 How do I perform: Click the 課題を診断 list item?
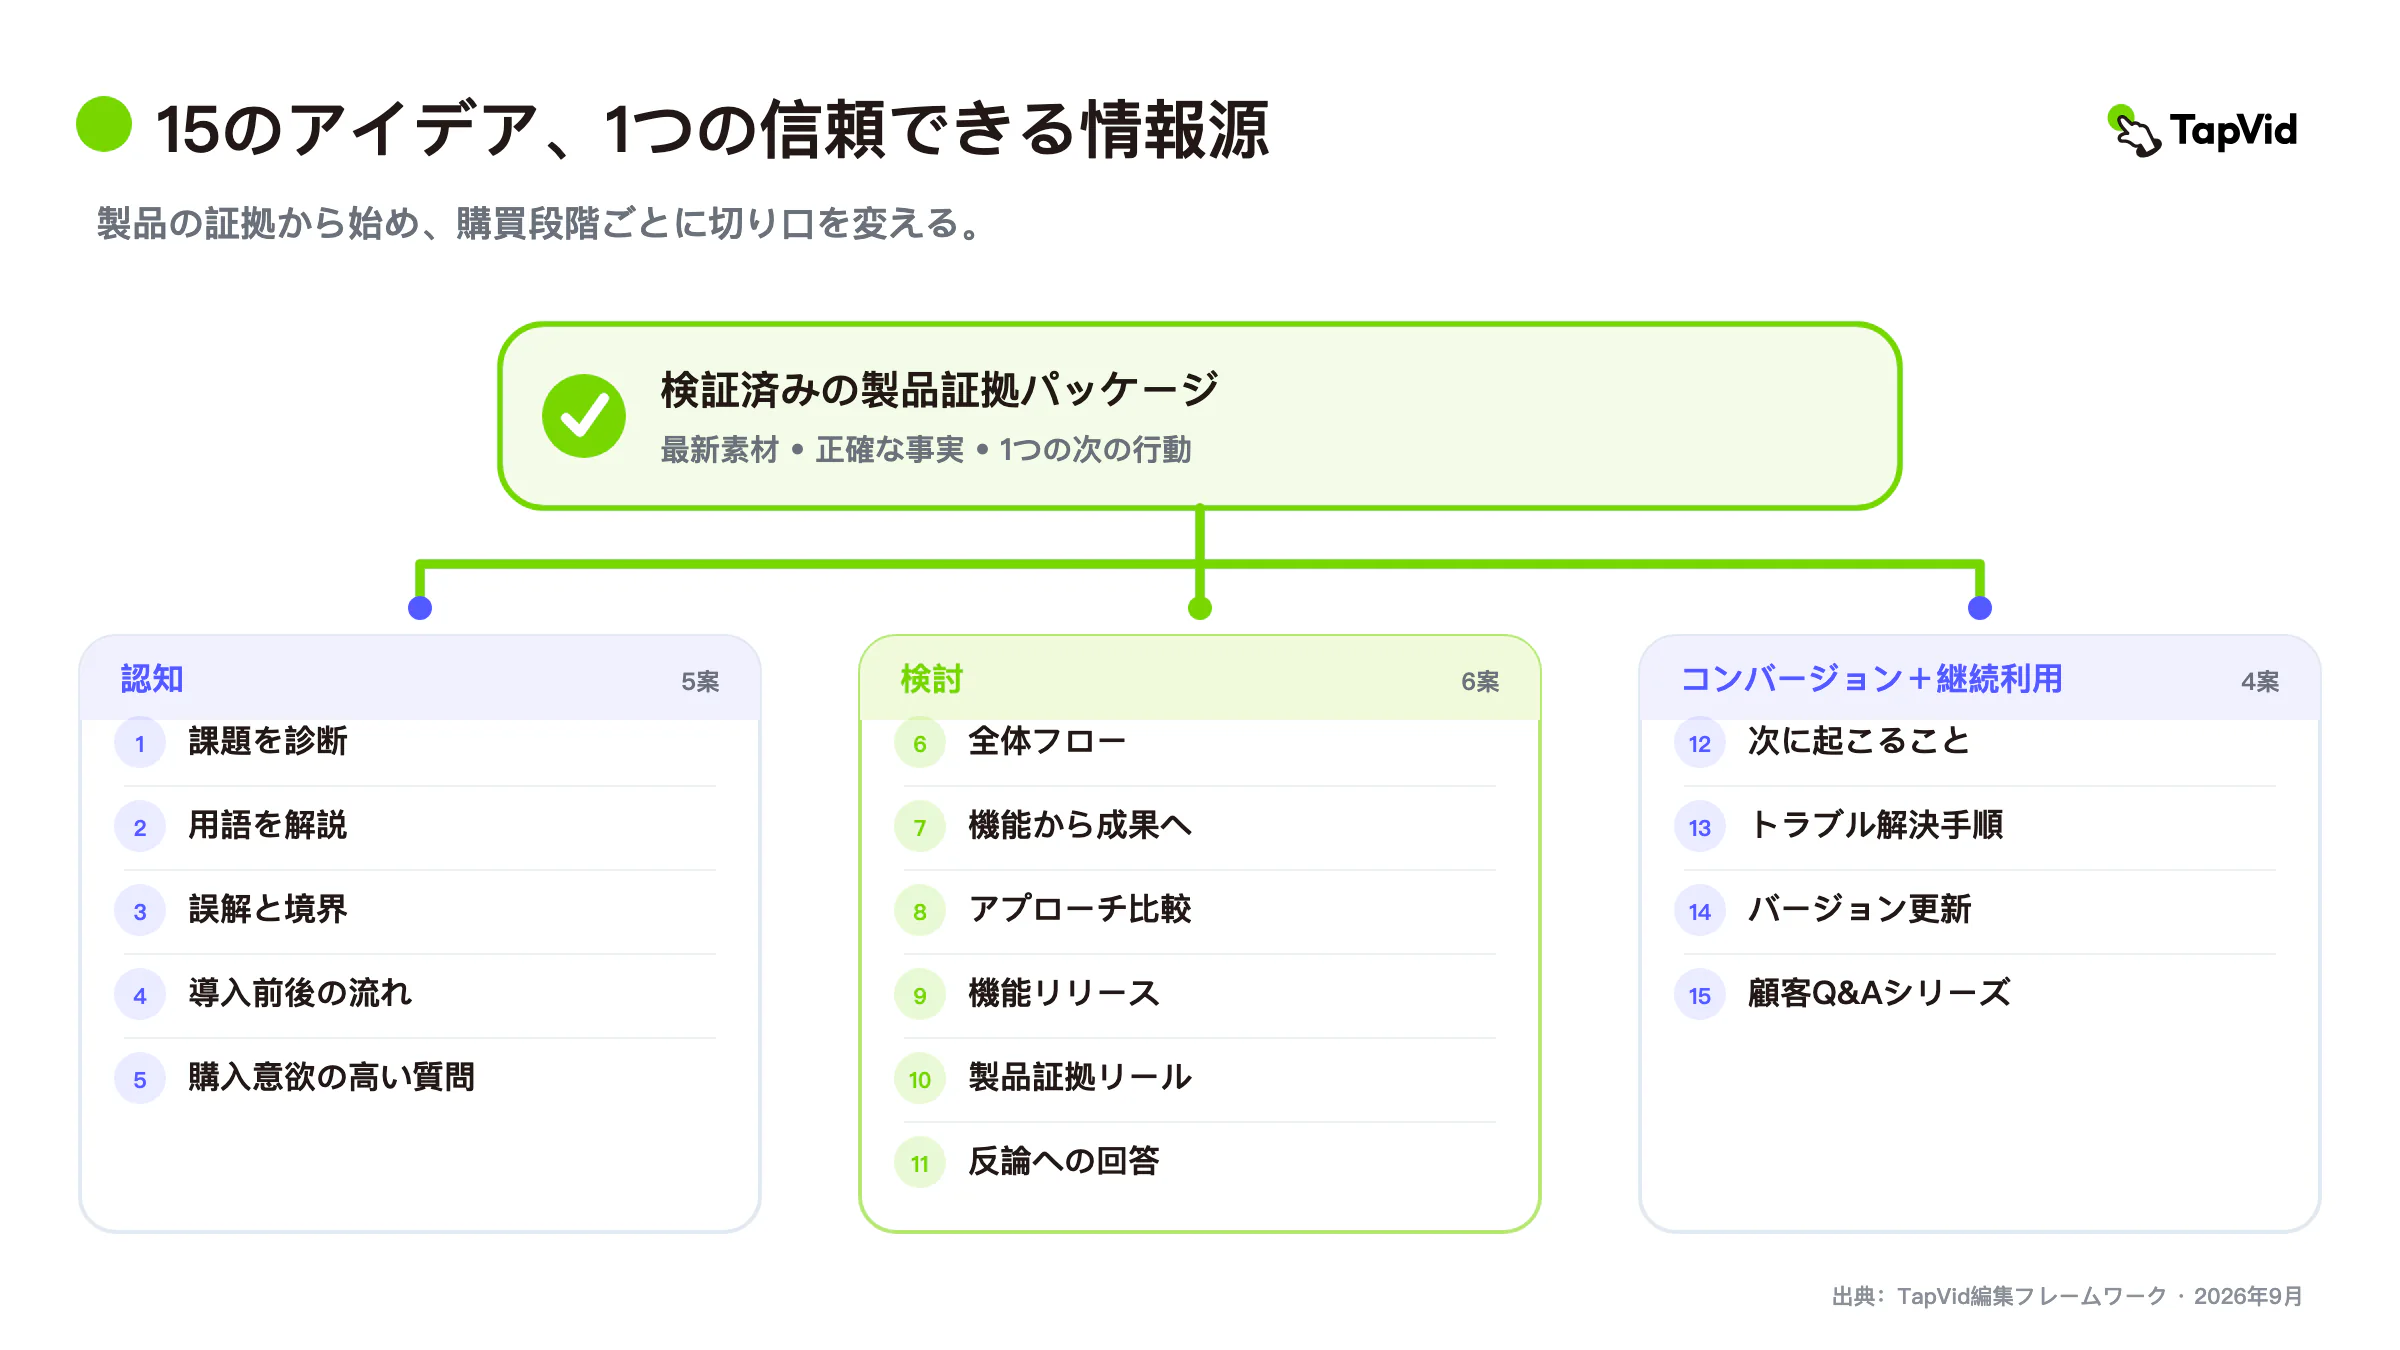click(x=268, y=741)
